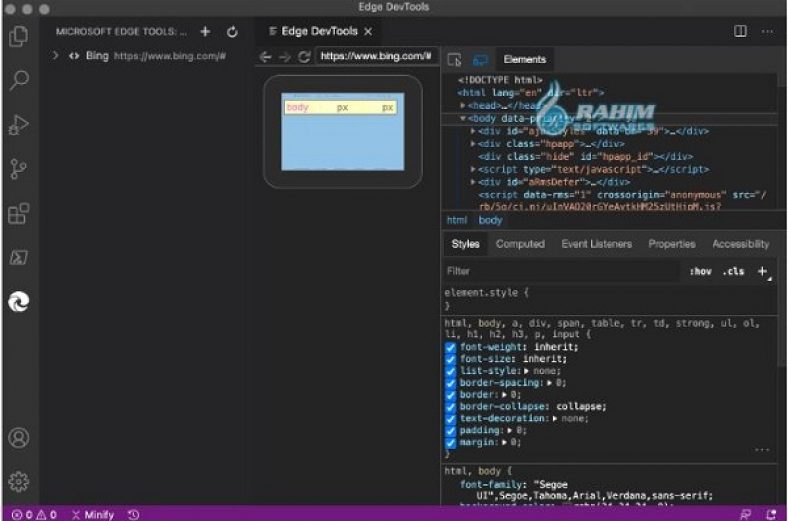This screenshot has height=521, width=788.
Task: Open the Properties tab
Action: [672, 244]
